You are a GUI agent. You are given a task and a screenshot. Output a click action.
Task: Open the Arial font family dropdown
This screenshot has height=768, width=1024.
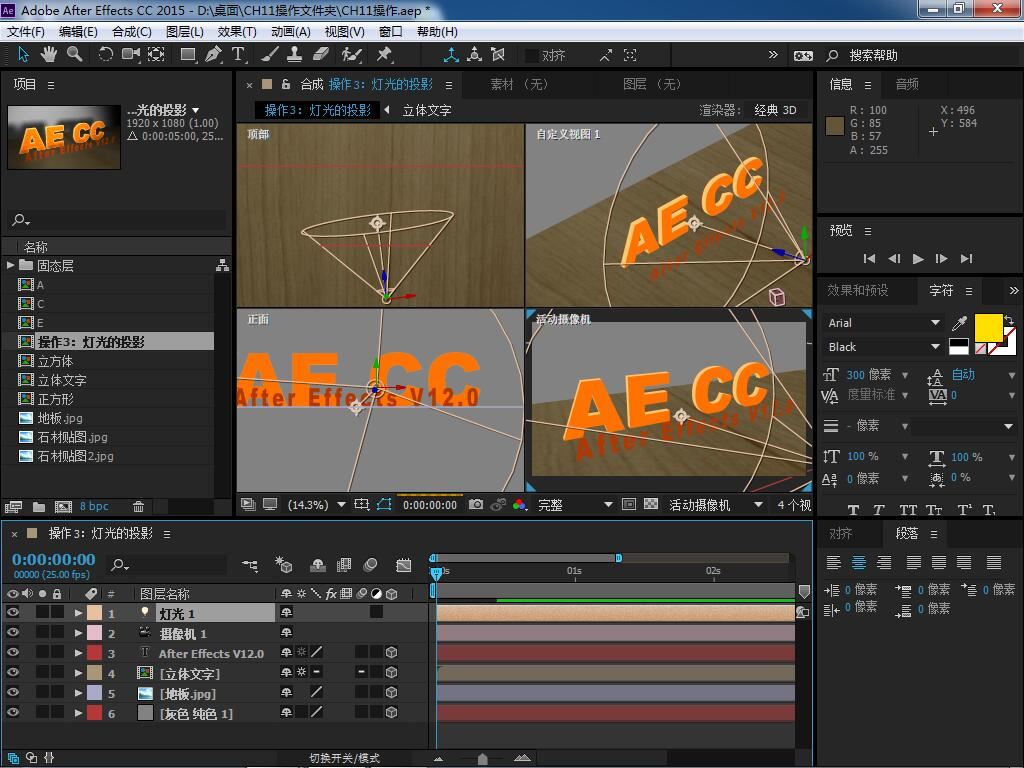(884, 323)
